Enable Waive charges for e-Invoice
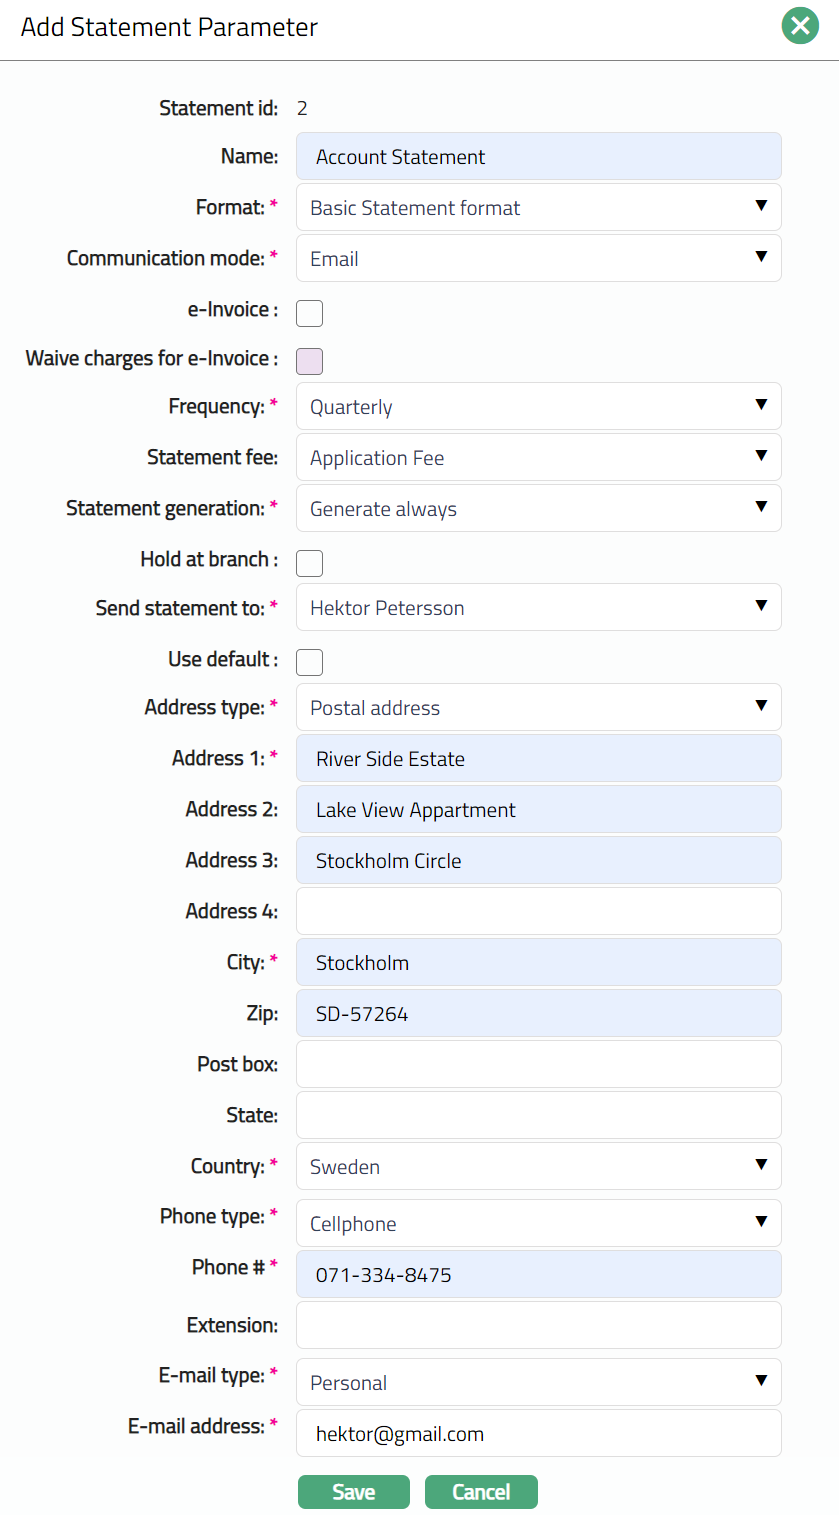Viewport: 839px width, 1515px height. pos(310,361)
